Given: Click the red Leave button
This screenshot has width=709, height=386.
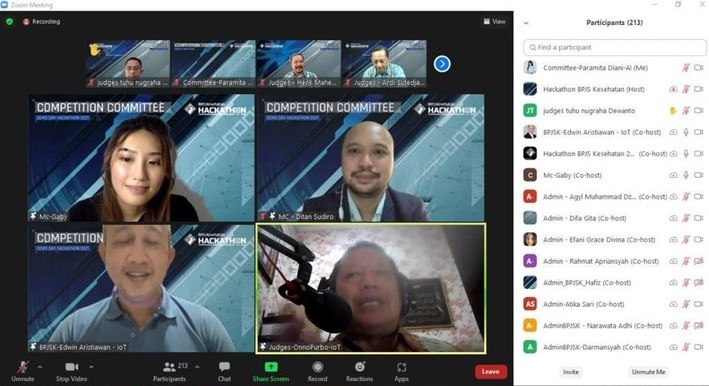Looking at the screenshot, I should [x=491, y=372].
